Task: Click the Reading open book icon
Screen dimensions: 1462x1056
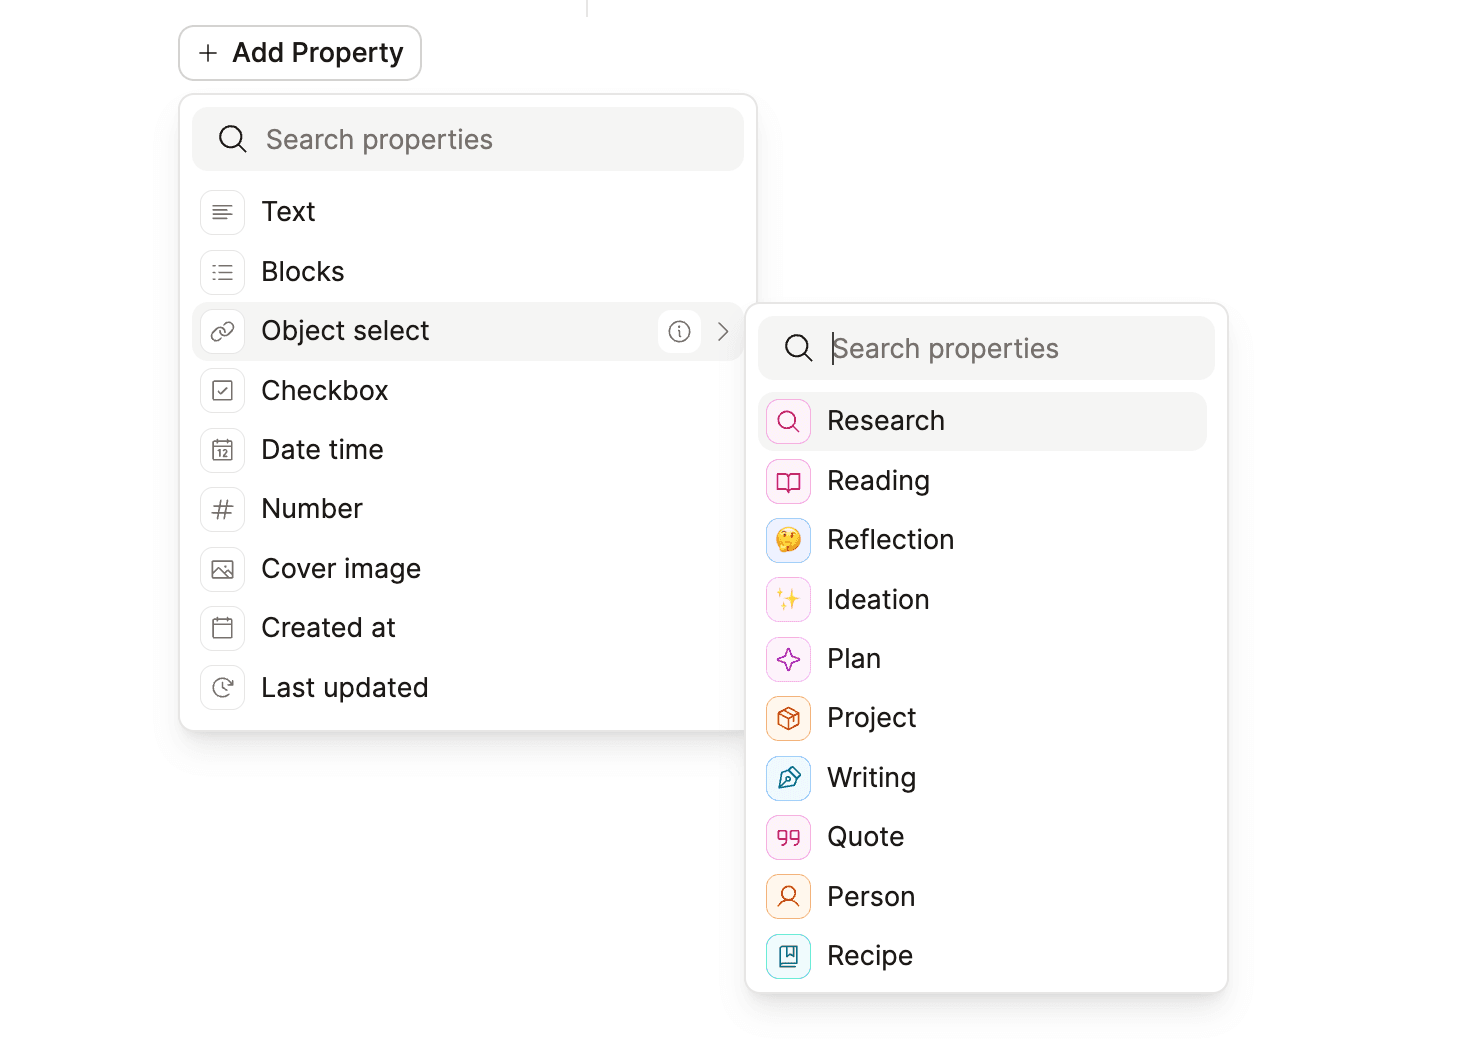Action: click(787, 481)
